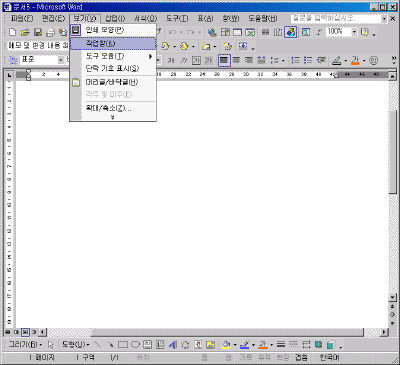Viewport: 400px width, 365px height.
Task: Open the 표준 style dropdown
Action: coord(61,60)
